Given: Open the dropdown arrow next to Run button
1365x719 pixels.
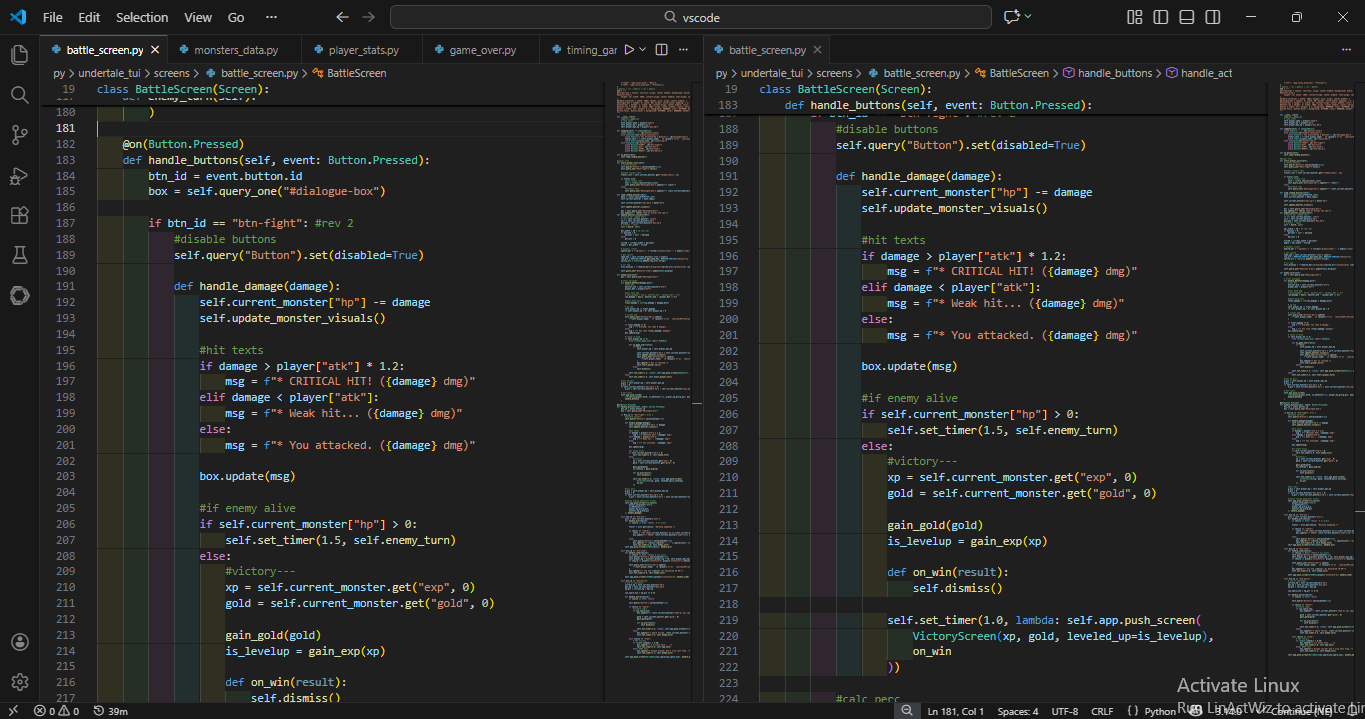Looking at the screenshot, I should [643, 49].
